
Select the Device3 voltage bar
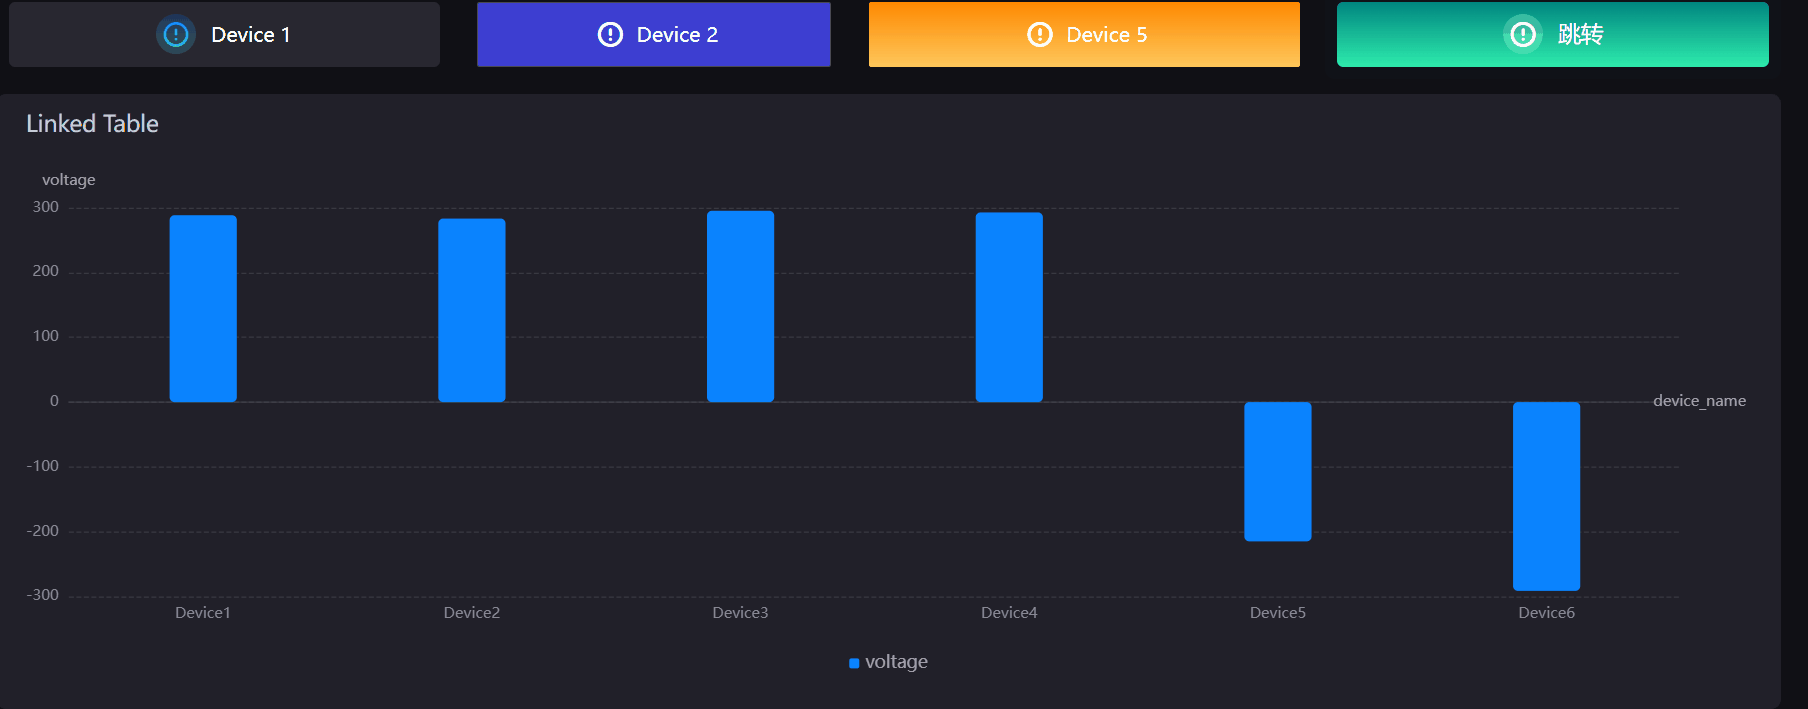pos(740,306)
